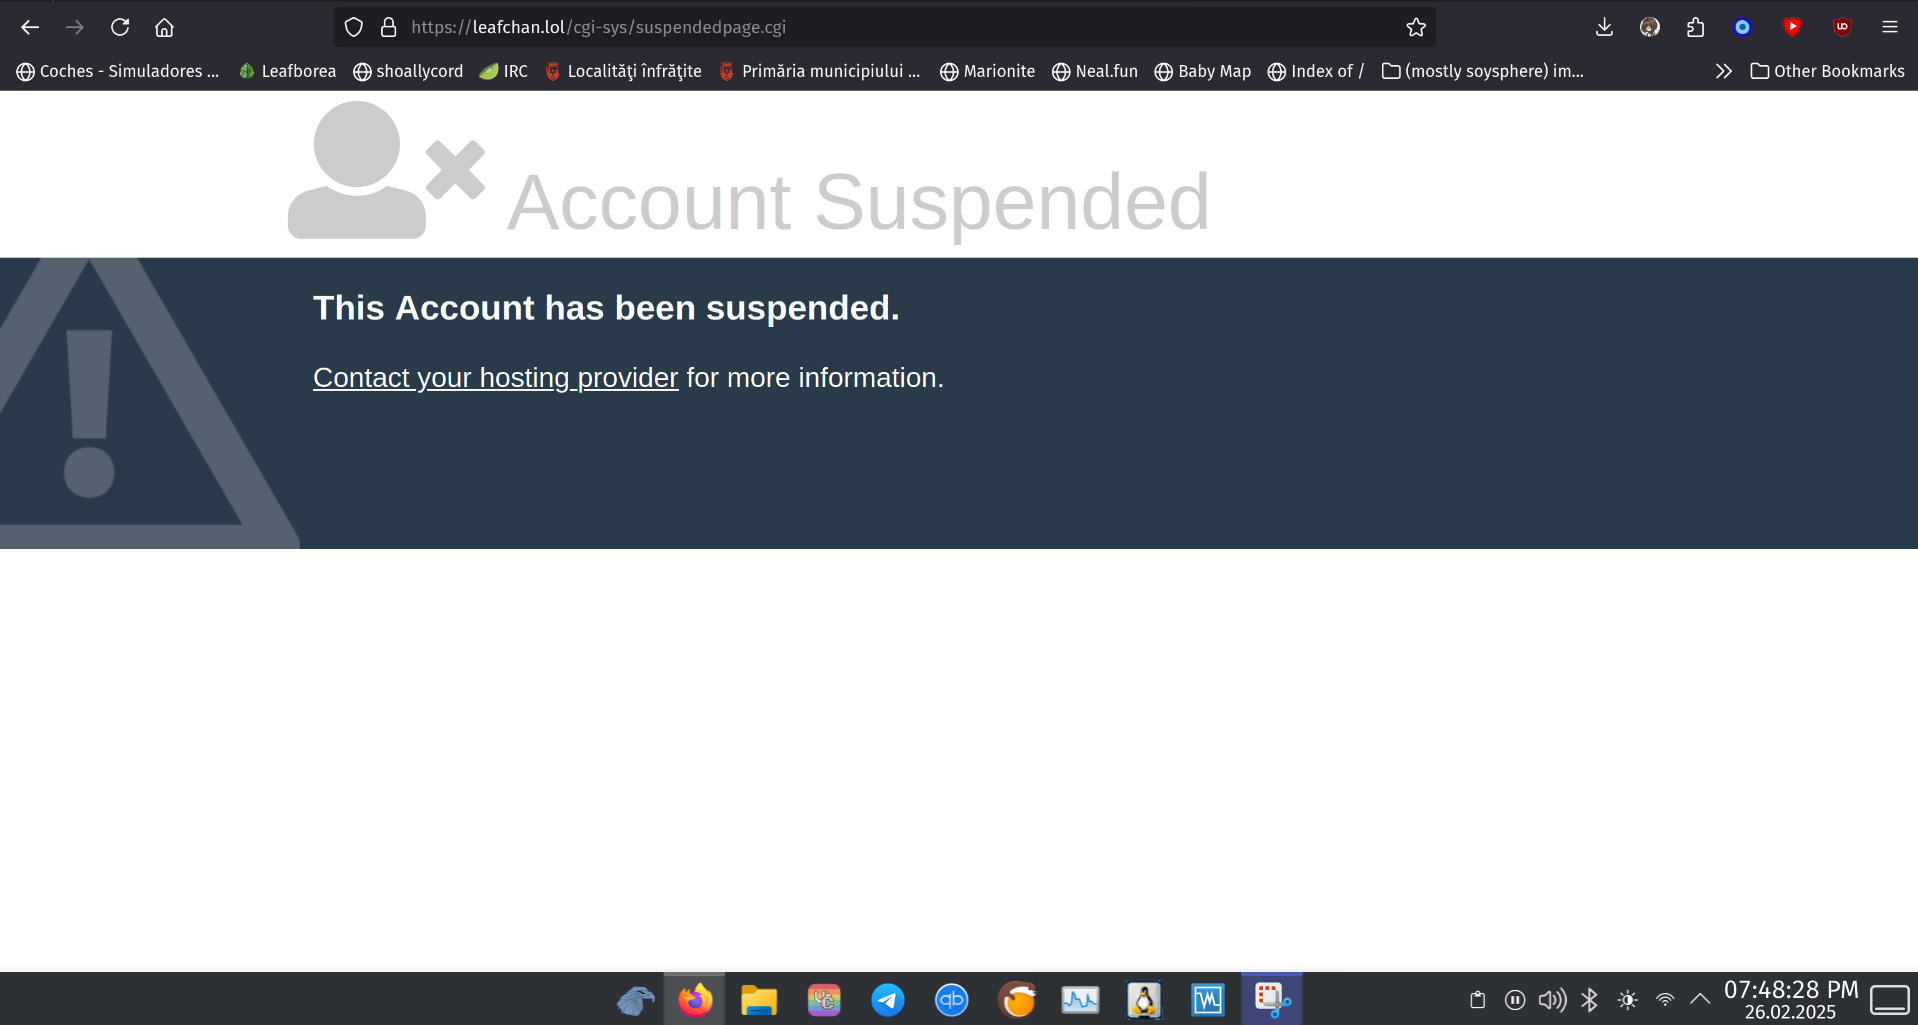Open the volume control in system tray

tap(1552, 999)
